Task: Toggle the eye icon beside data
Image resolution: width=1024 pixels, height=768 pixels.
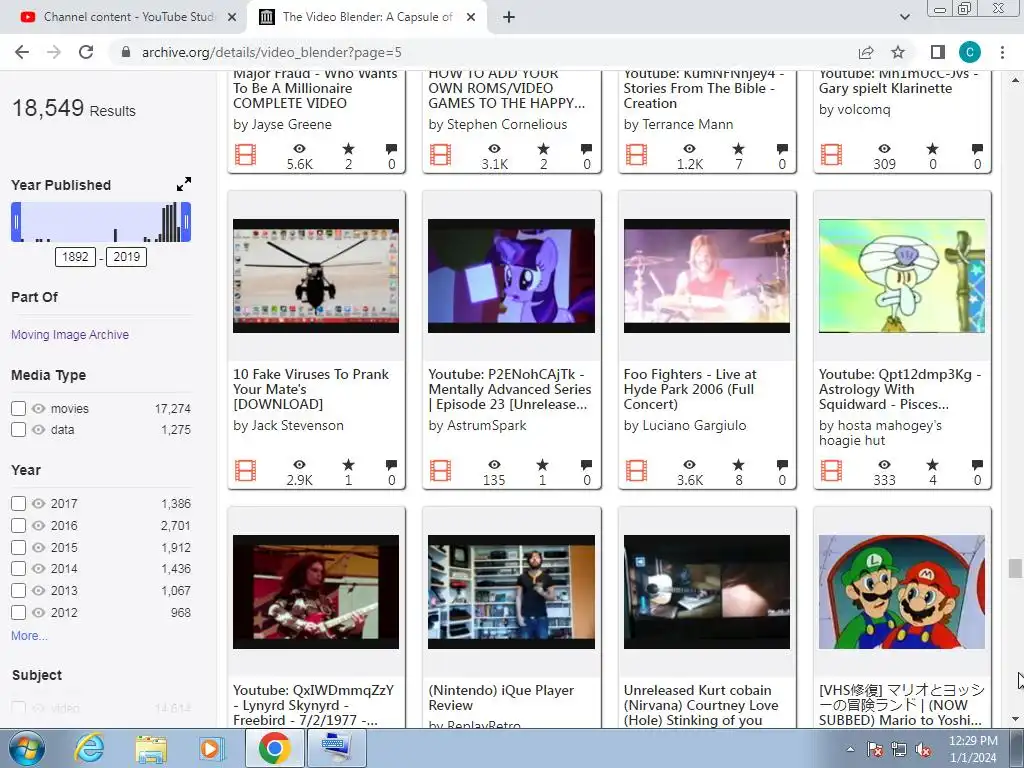Action: pyautogui.click(x=39, y=430)
